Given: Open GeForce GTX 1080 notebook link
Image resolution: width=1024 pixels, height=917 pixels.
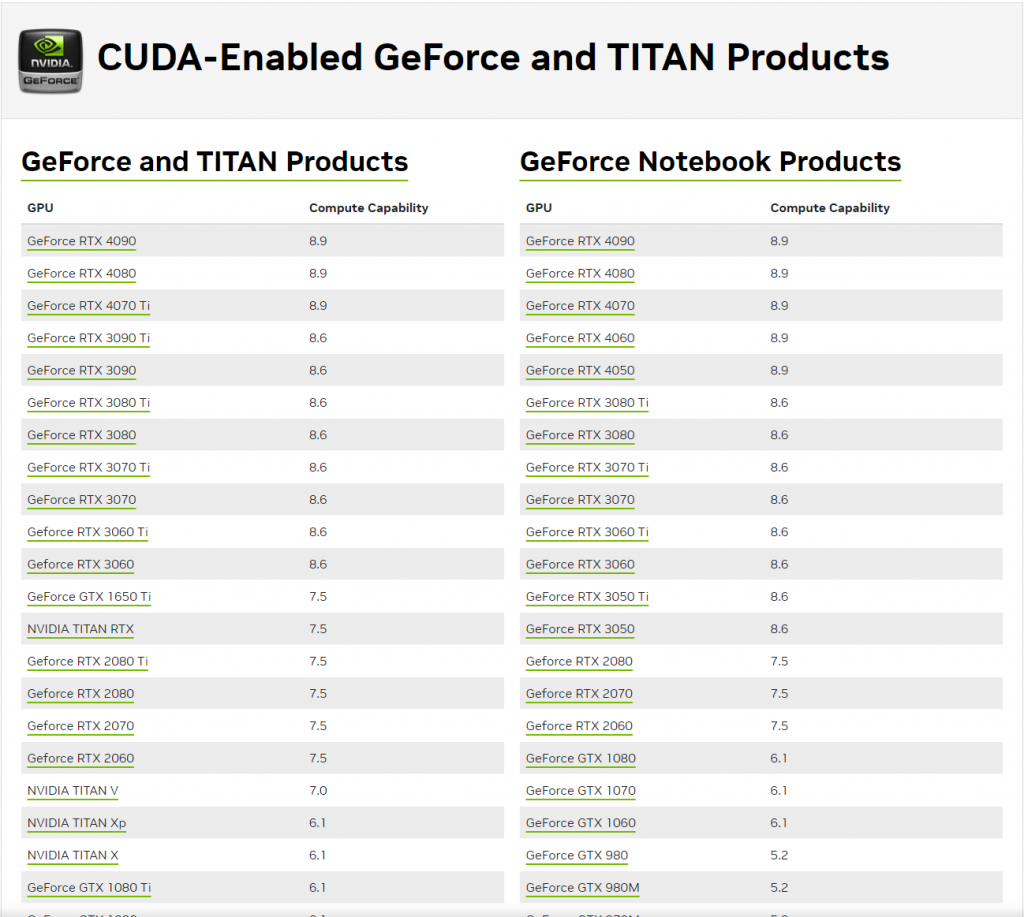Looking at the screenshot, I should coord(581,758).
